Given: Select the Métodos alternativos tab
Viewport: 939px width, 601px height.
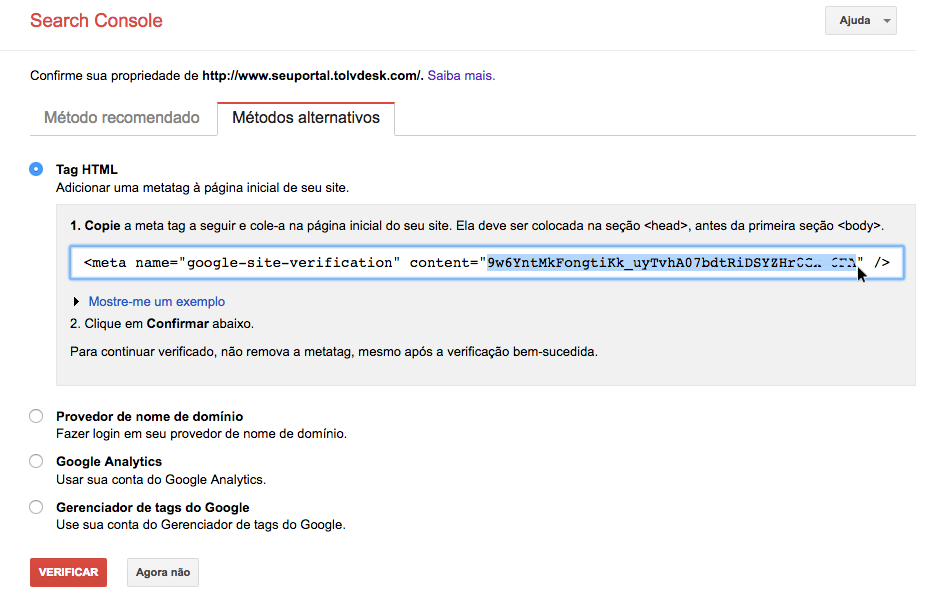Looking at the screenshot, I should point(306,118).
